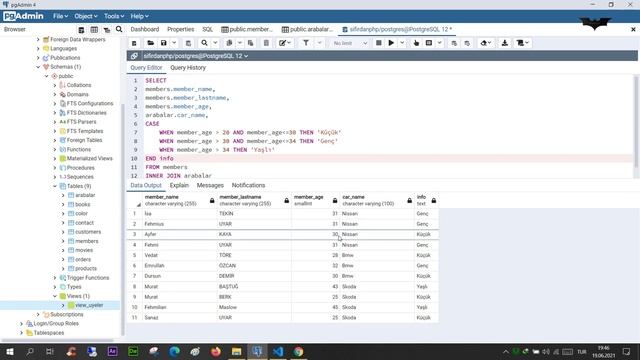The image size is (640, 360).
Task: Open the Find options dropdown arrow
Action: coord(215,43)
